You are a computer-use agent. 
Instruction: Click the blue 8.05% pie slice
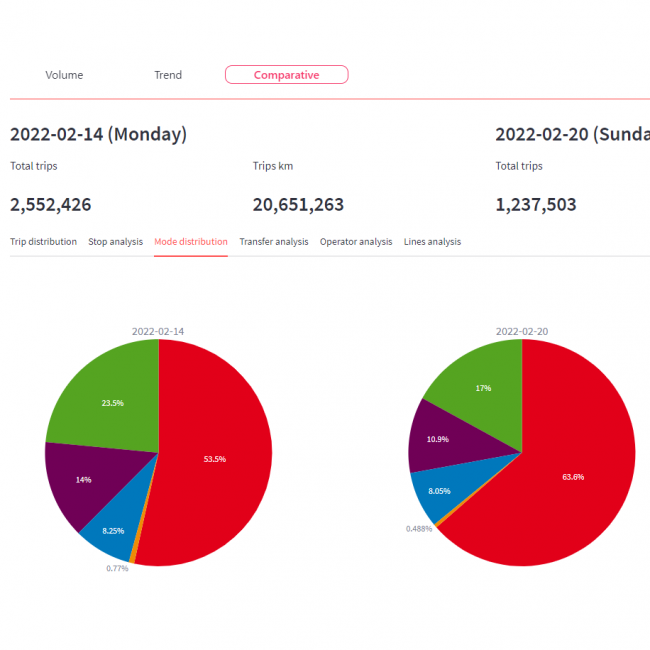click(x=441, y=493)
